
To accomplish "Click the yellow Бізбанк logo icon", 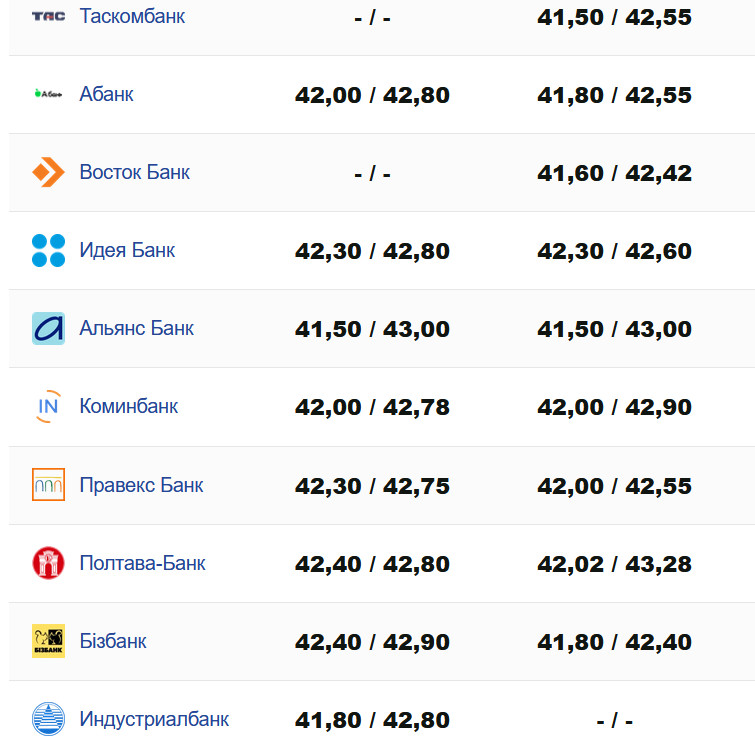I will (x=48, y=641).
